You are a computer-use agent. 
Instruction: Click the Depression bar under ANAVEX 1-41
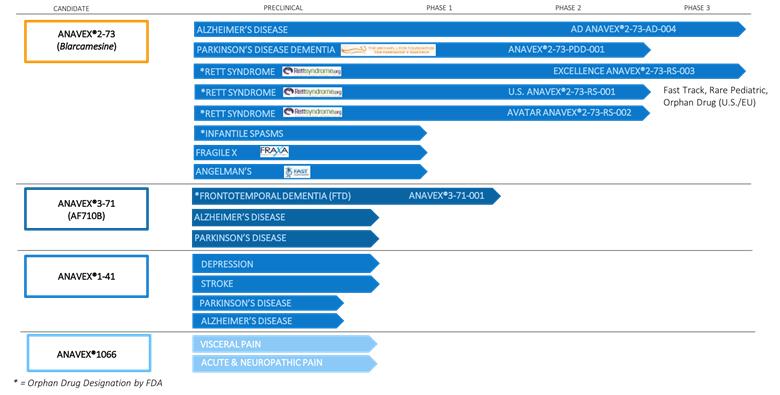[286, 264]
